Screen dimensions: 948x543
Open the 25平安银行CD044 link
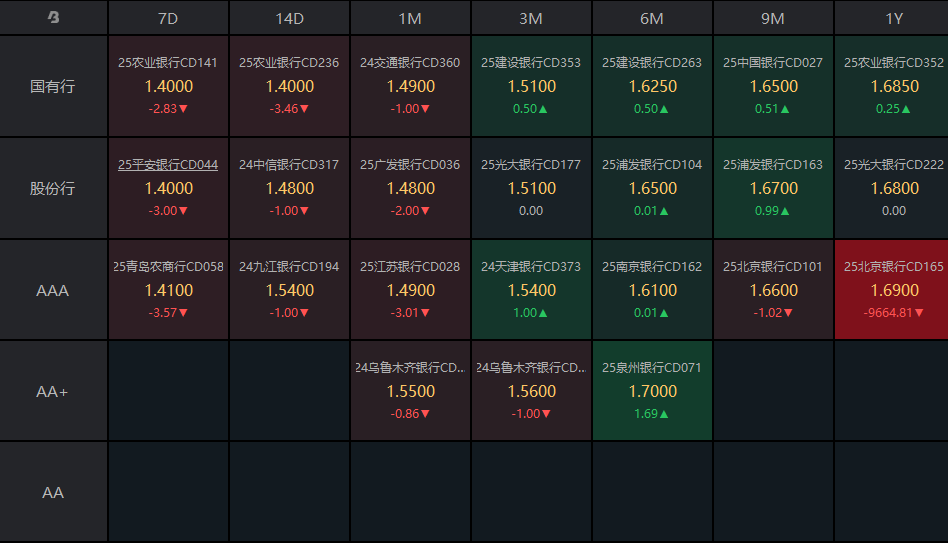(168, 165)
